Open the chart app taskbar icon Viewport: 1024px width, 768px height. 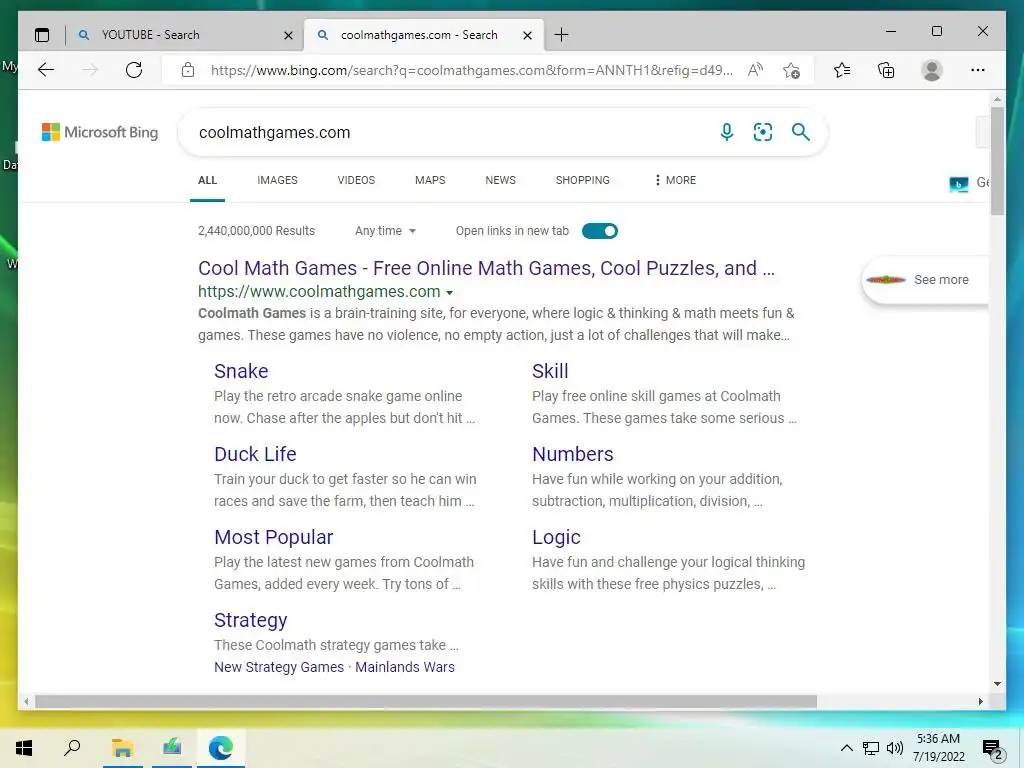click(x=172, y=748)
